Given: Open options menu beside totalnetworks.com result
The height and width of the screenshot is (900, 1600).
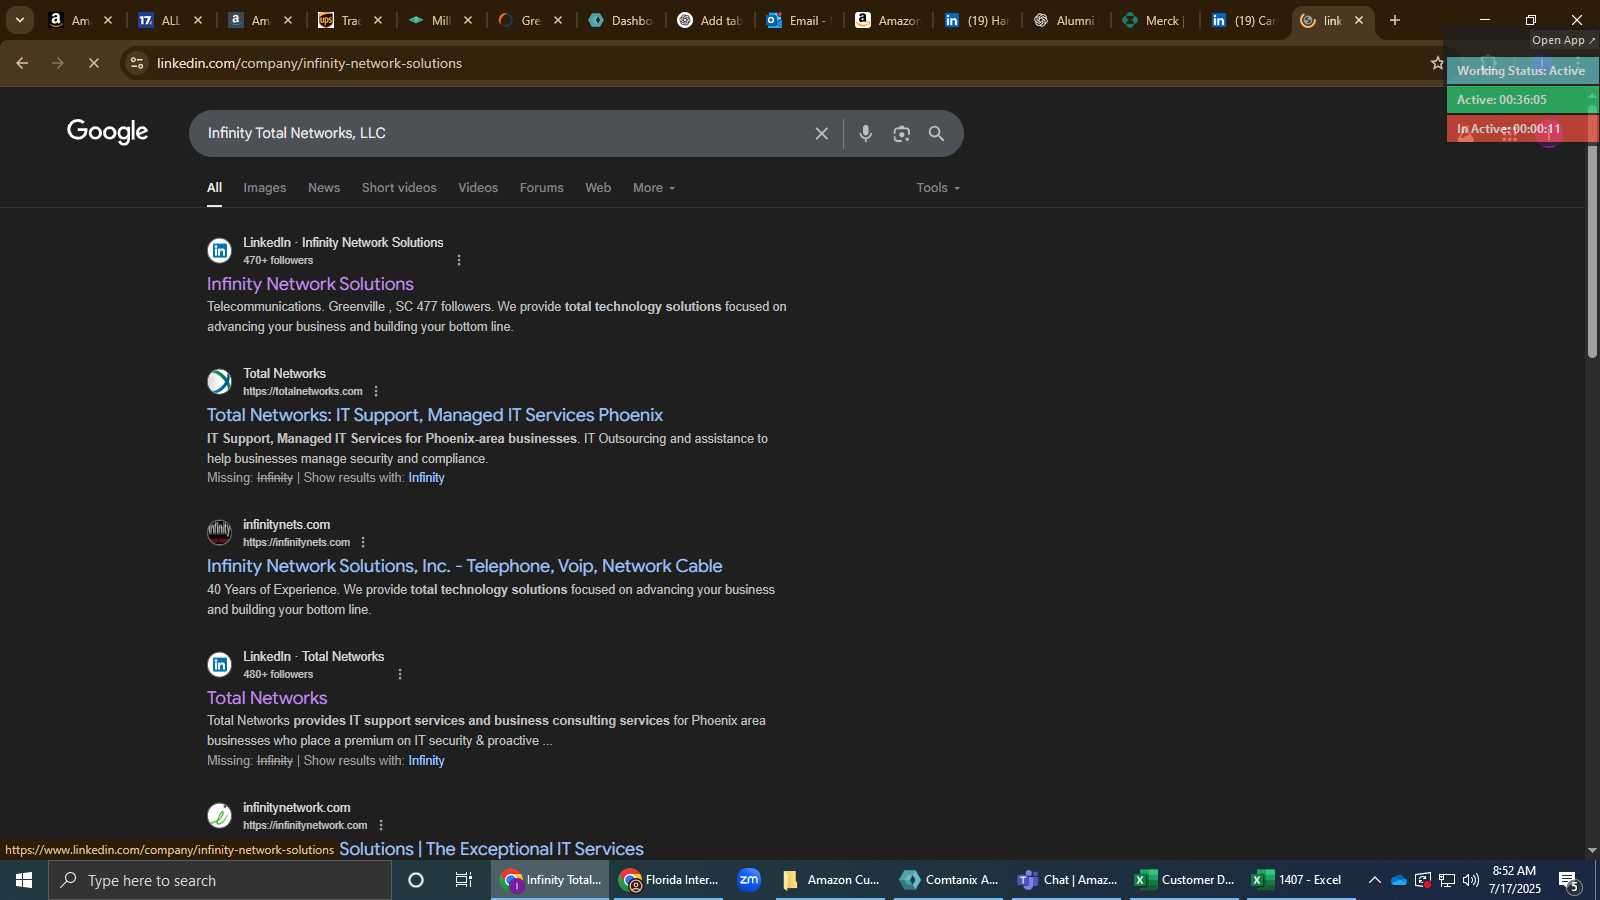Looking at the screenshot, I should (376, 391).
